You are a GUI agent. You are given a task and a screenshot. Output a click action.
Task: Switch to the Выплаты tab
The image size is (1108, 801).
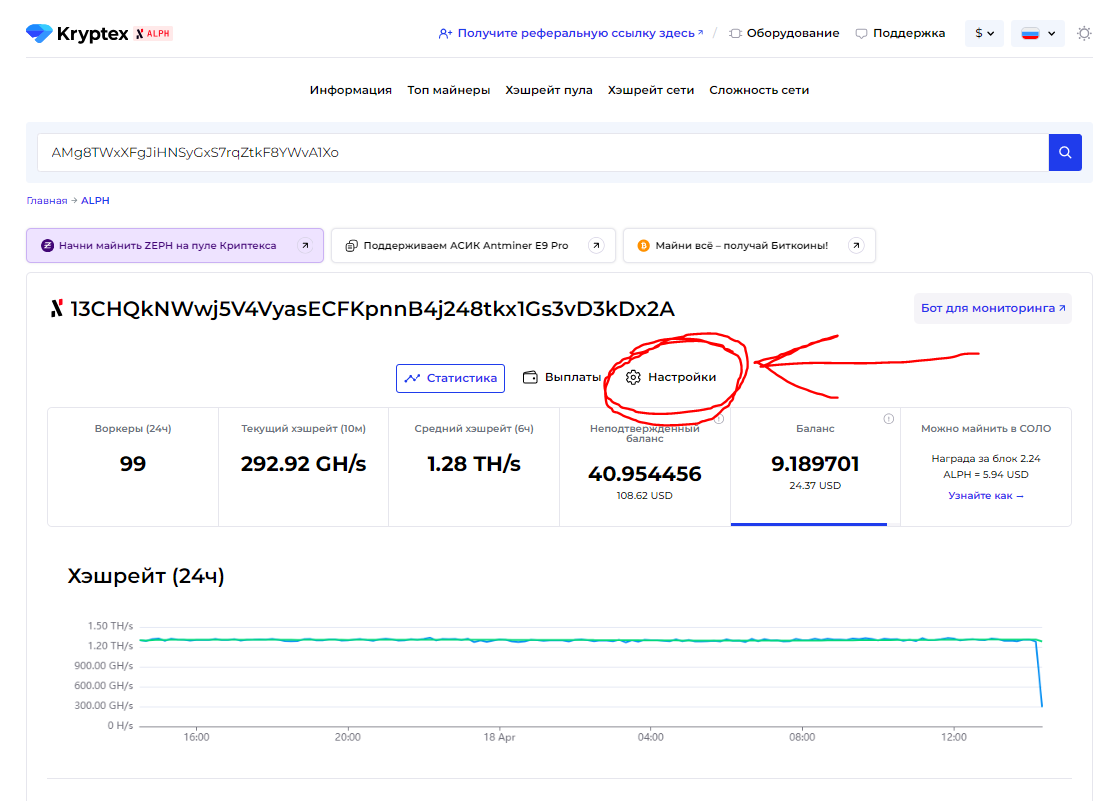tap(562, 377)
